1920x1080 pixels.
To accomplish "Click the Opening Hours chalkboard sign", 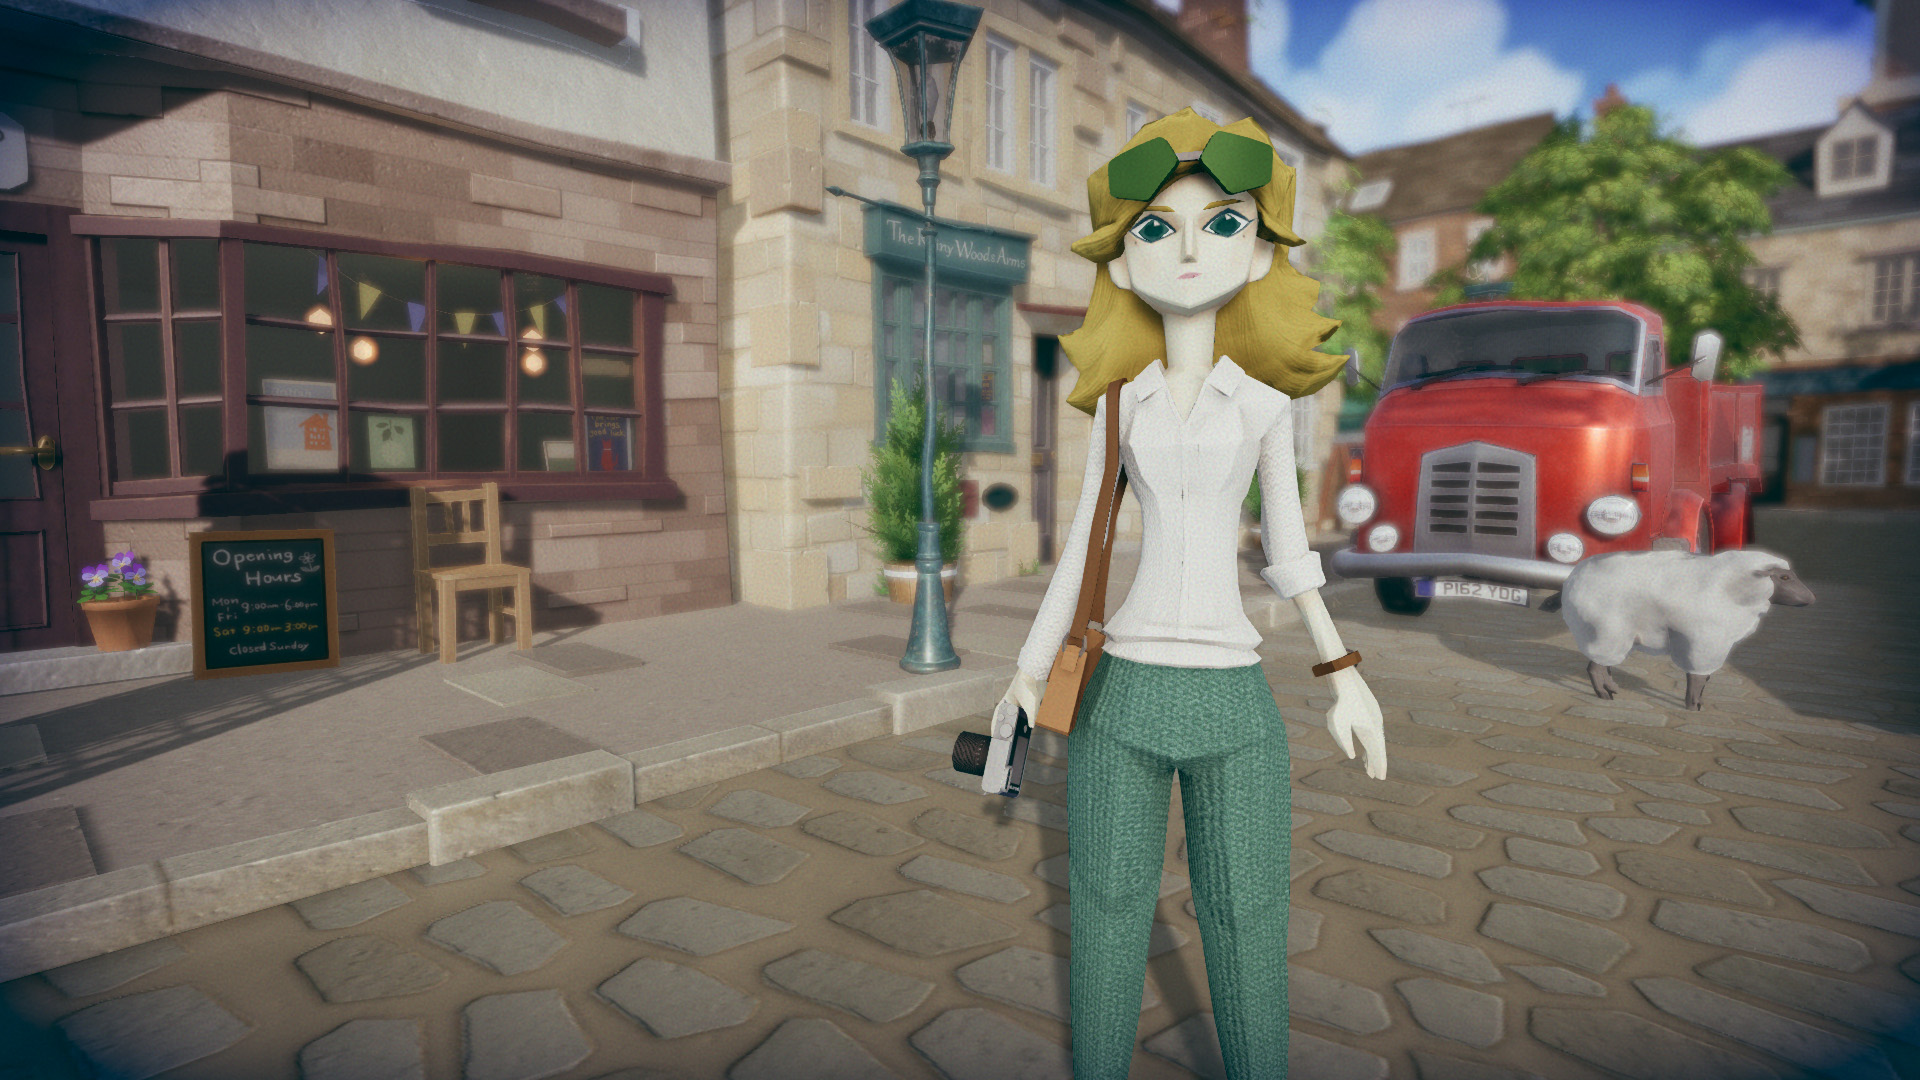I will coord(265,601).
